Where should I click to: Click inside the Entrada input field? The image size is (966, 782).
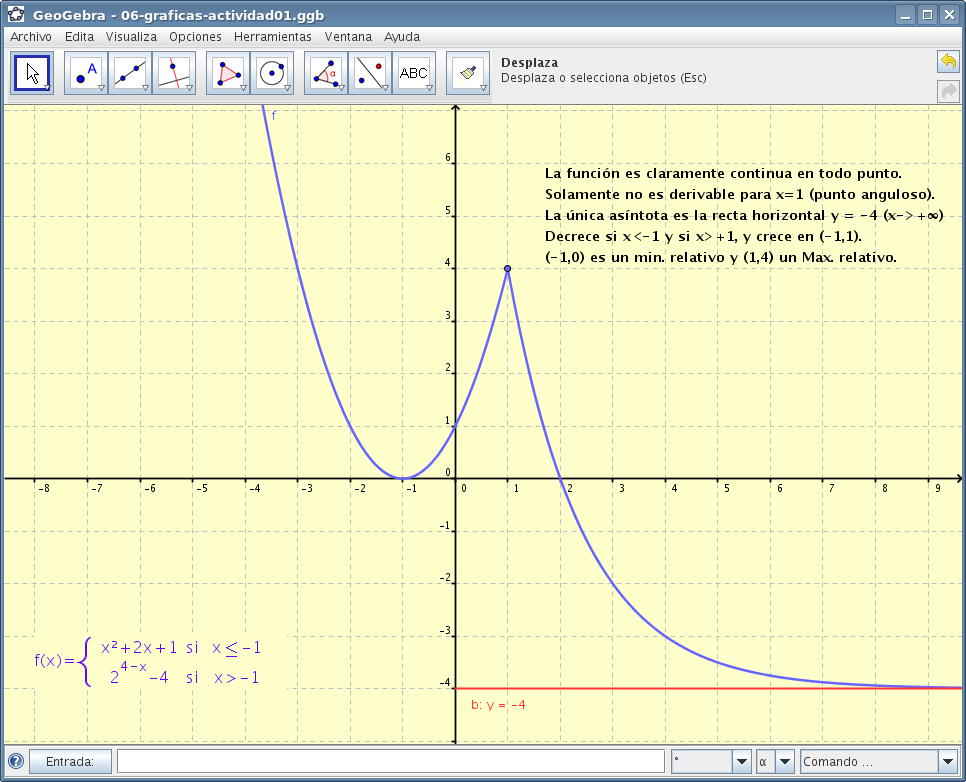coord(391,762)
